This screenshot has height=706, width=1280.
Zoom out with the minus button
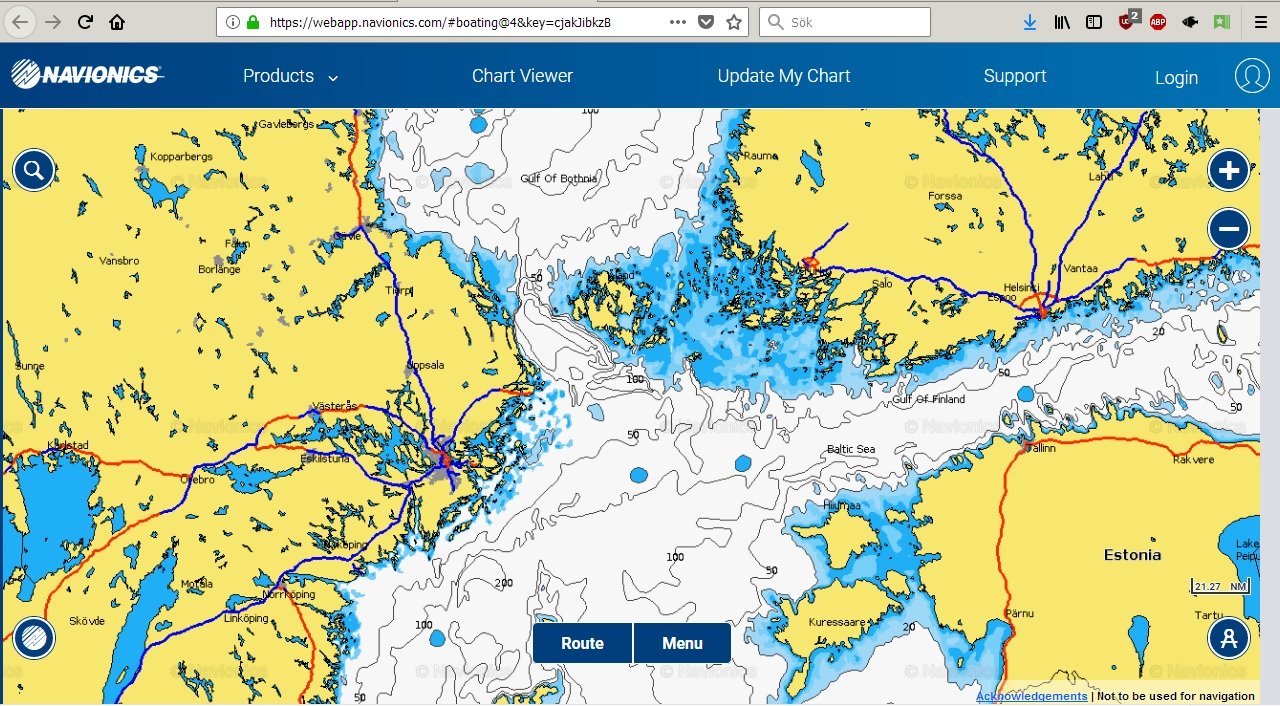(1229, 229)
